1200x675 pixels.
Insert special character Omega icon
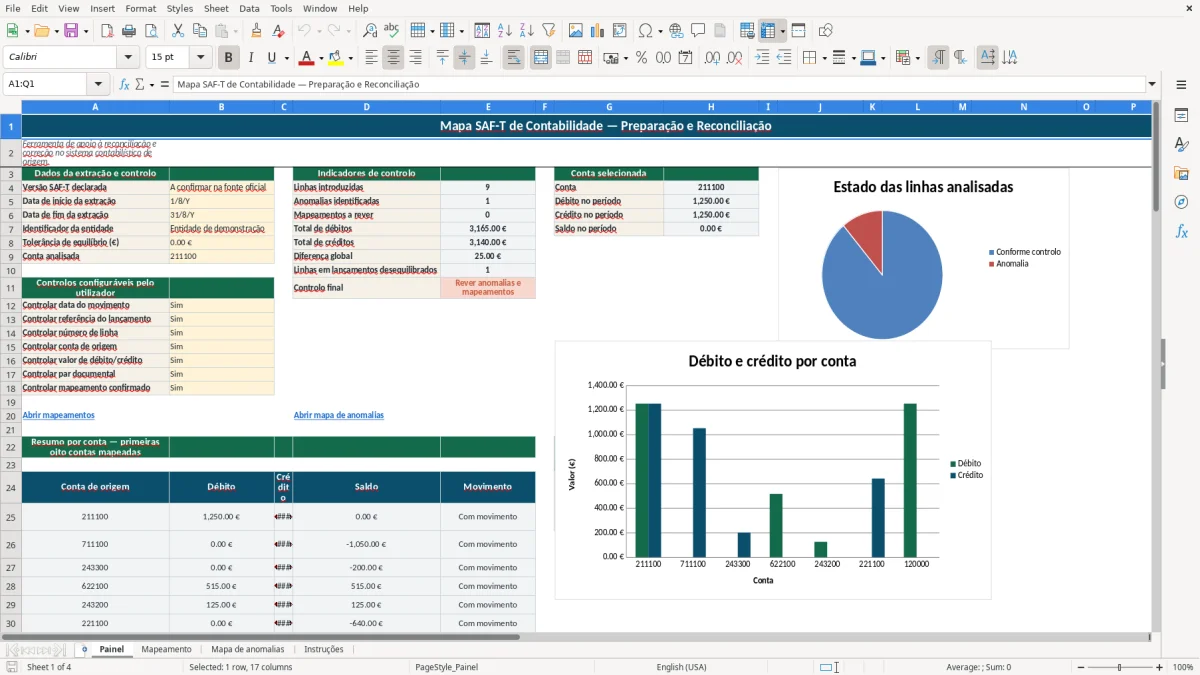(645, 31)
